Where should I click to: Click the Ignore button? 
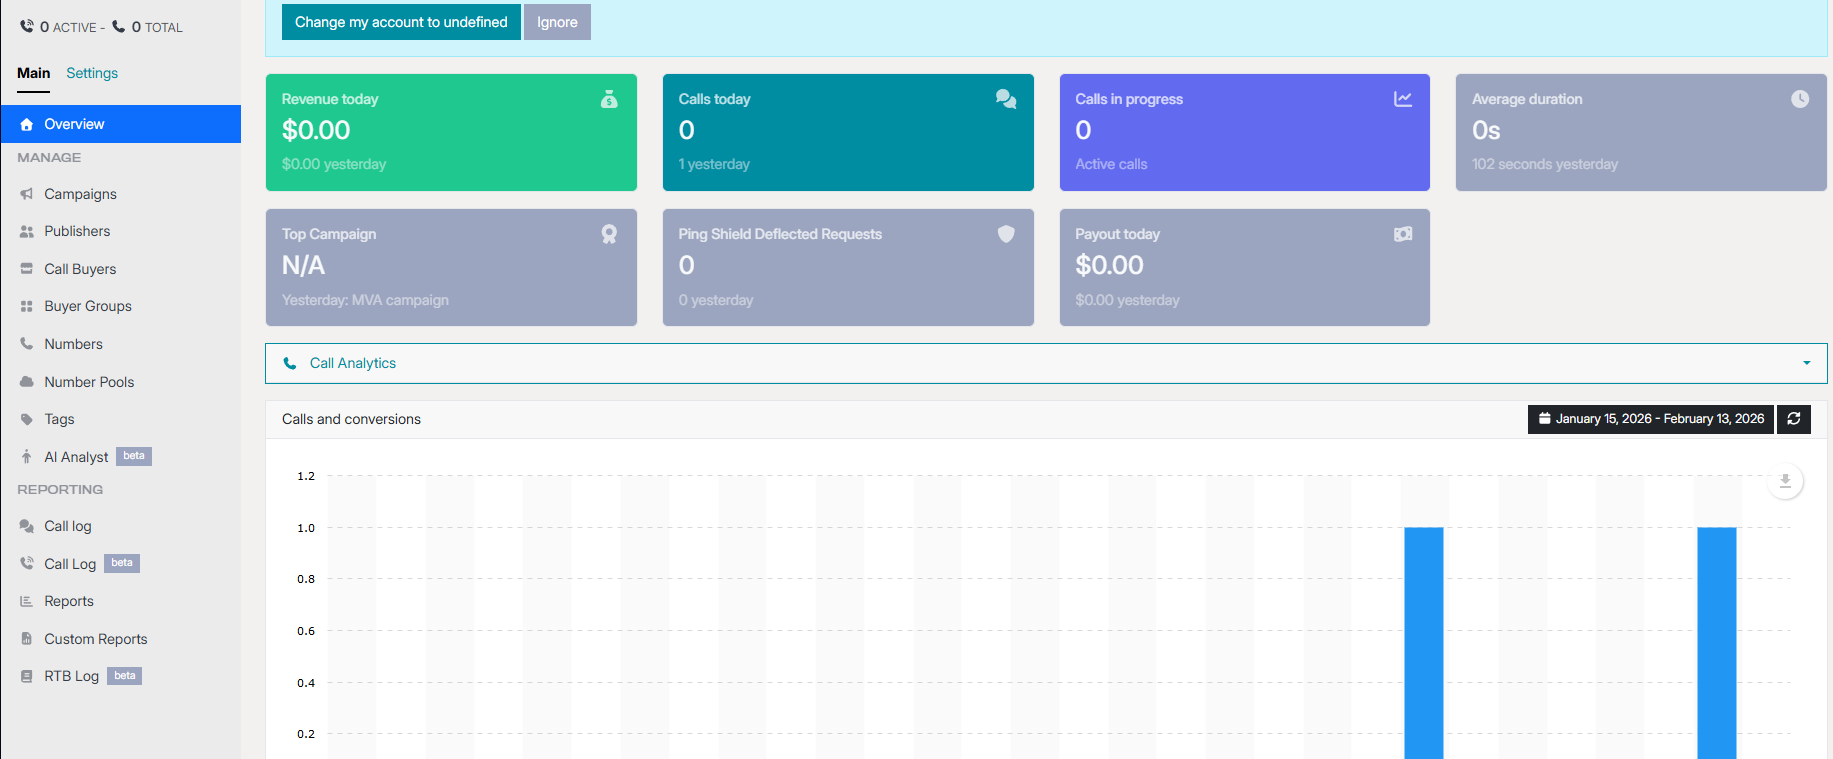tap(557, 22)
